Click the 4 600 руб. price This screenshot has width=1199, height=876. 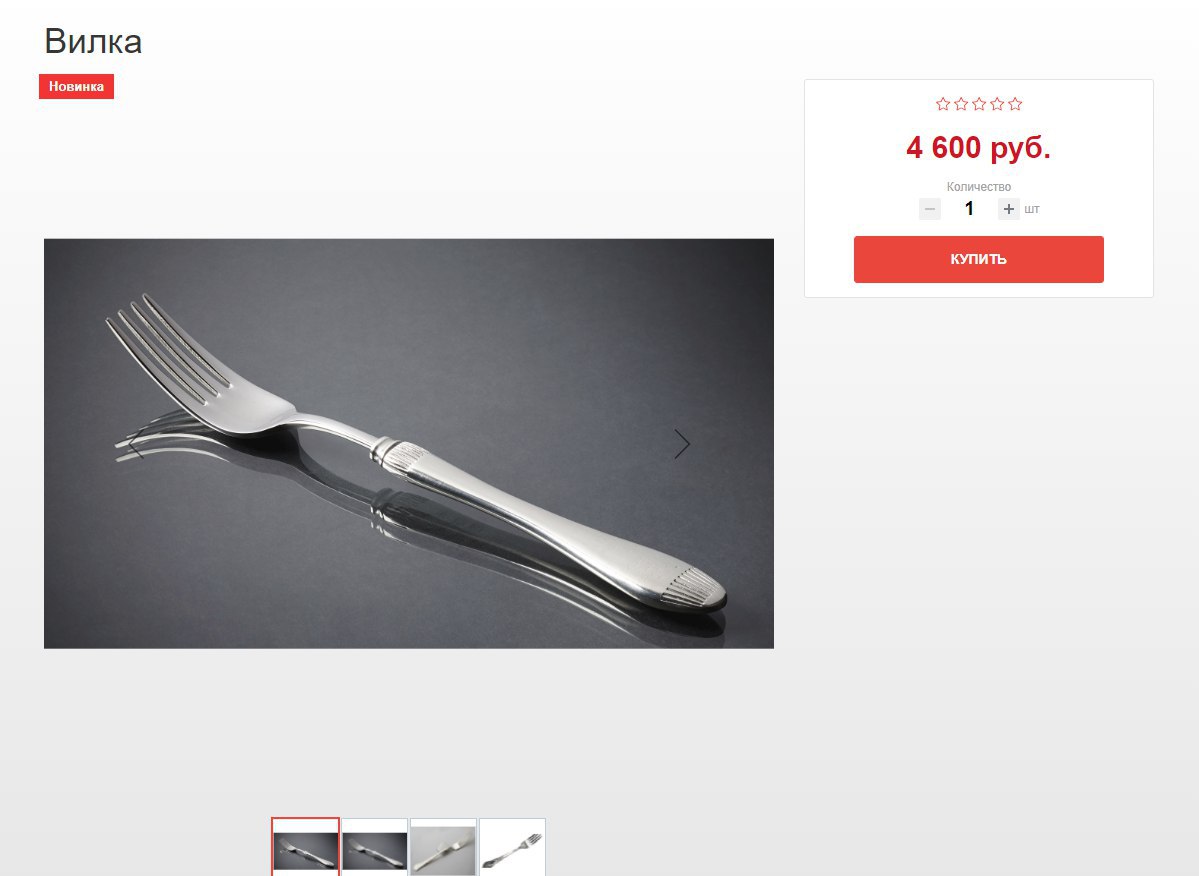(979, 148)
